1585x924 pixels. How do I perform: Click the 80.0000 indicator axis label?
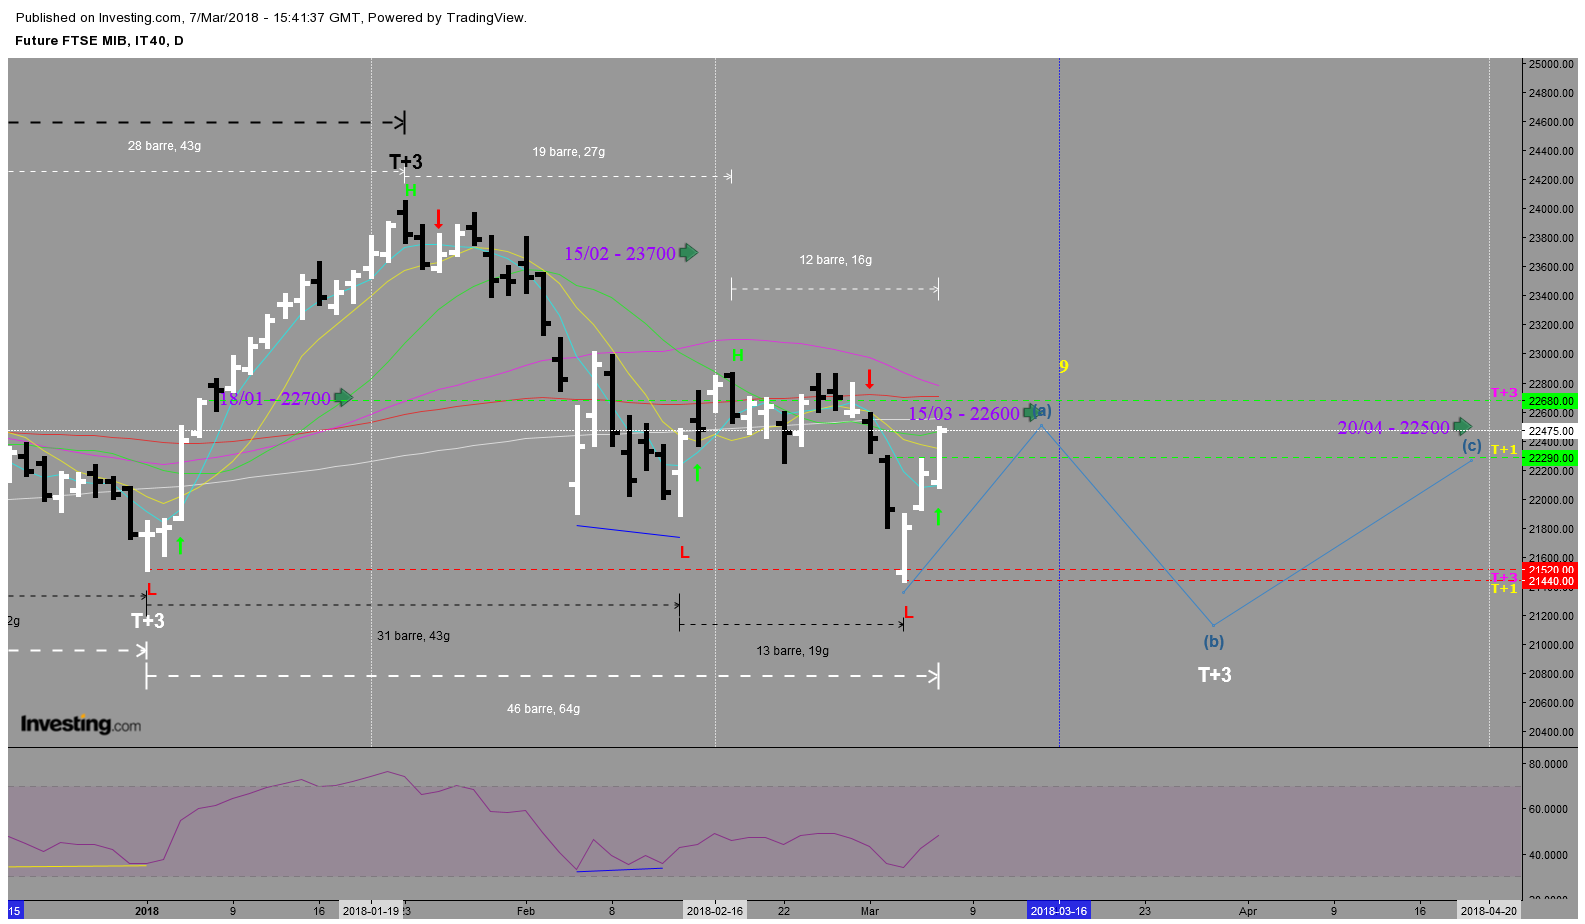coord(1549,764)
